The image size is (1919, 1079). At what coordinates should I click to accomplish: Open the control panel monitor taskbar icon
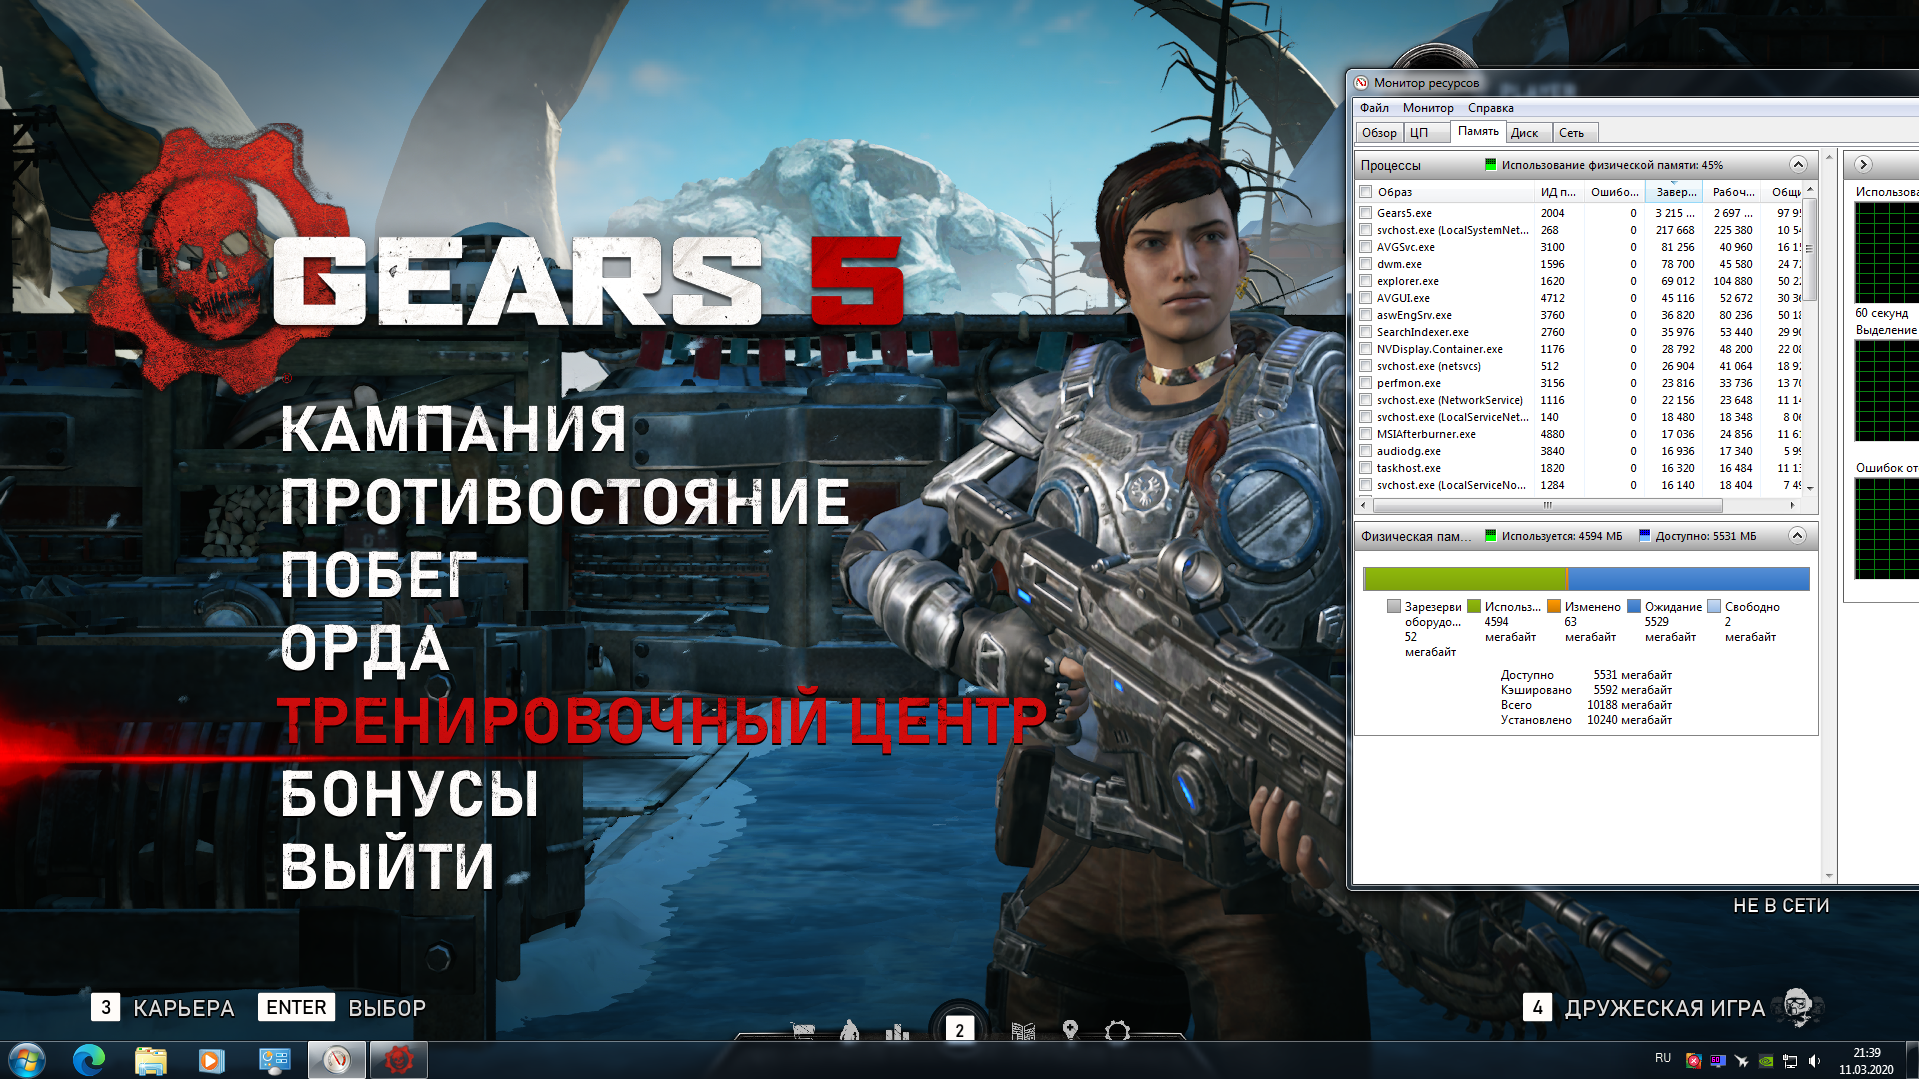coord(274,1060)
